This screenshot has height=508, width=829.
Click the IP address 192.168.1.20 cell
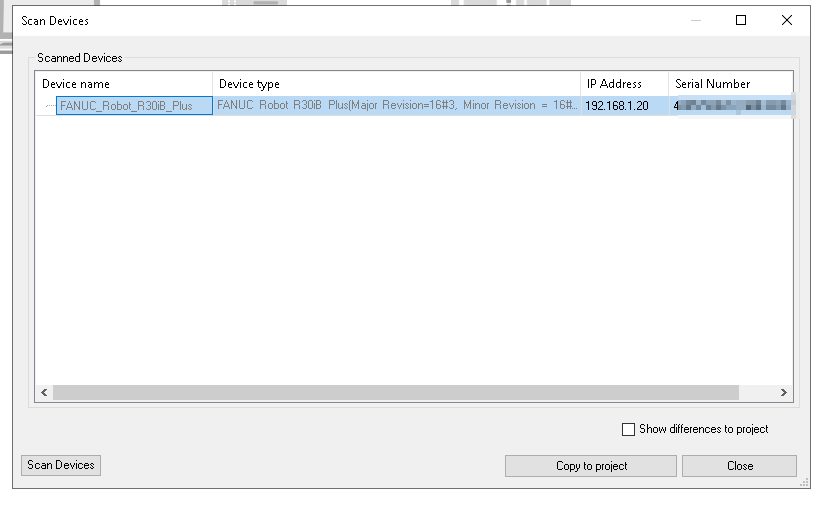tap(624, 106)
